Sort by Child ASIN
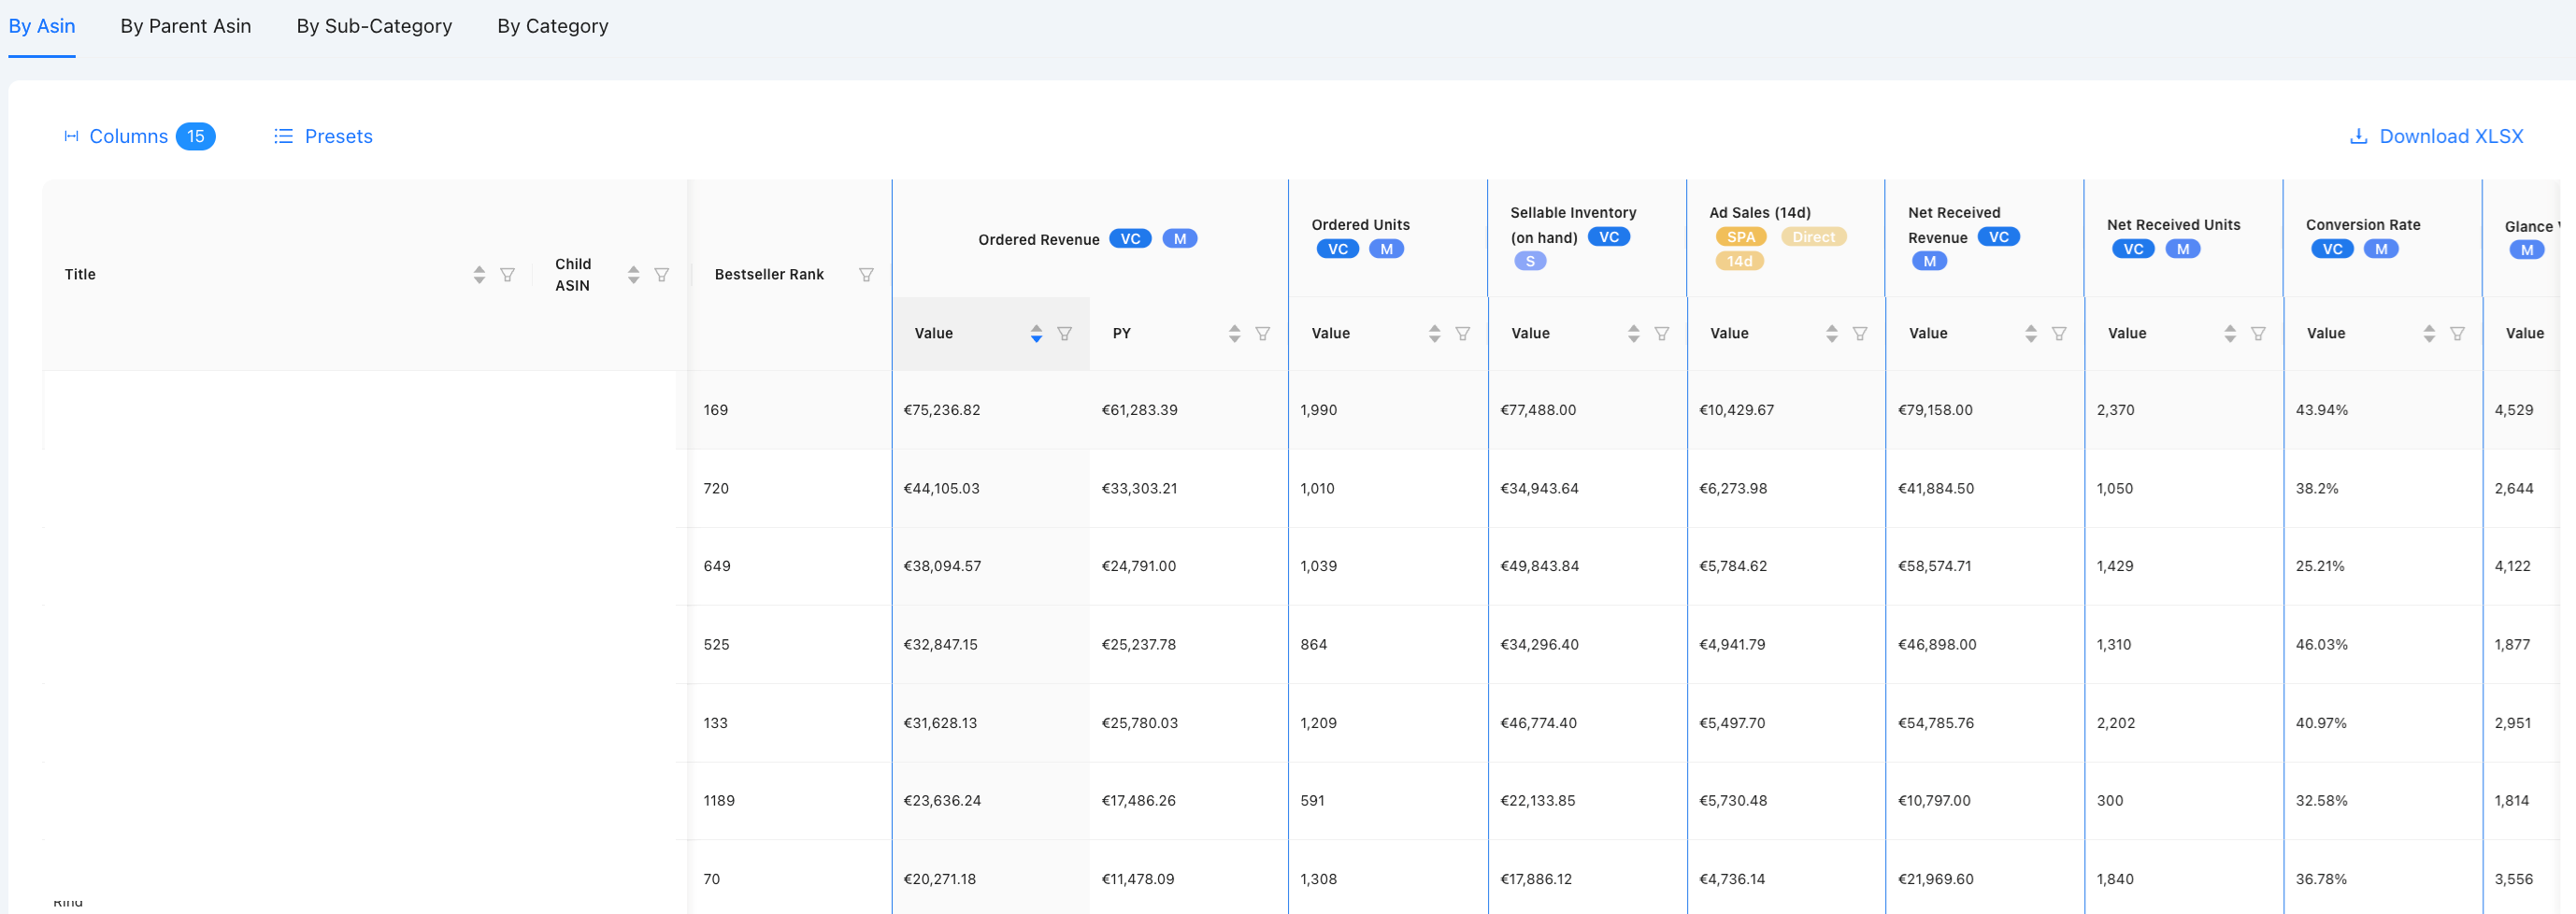Viewport: 2576px width, 914px height. coord(633,274)
